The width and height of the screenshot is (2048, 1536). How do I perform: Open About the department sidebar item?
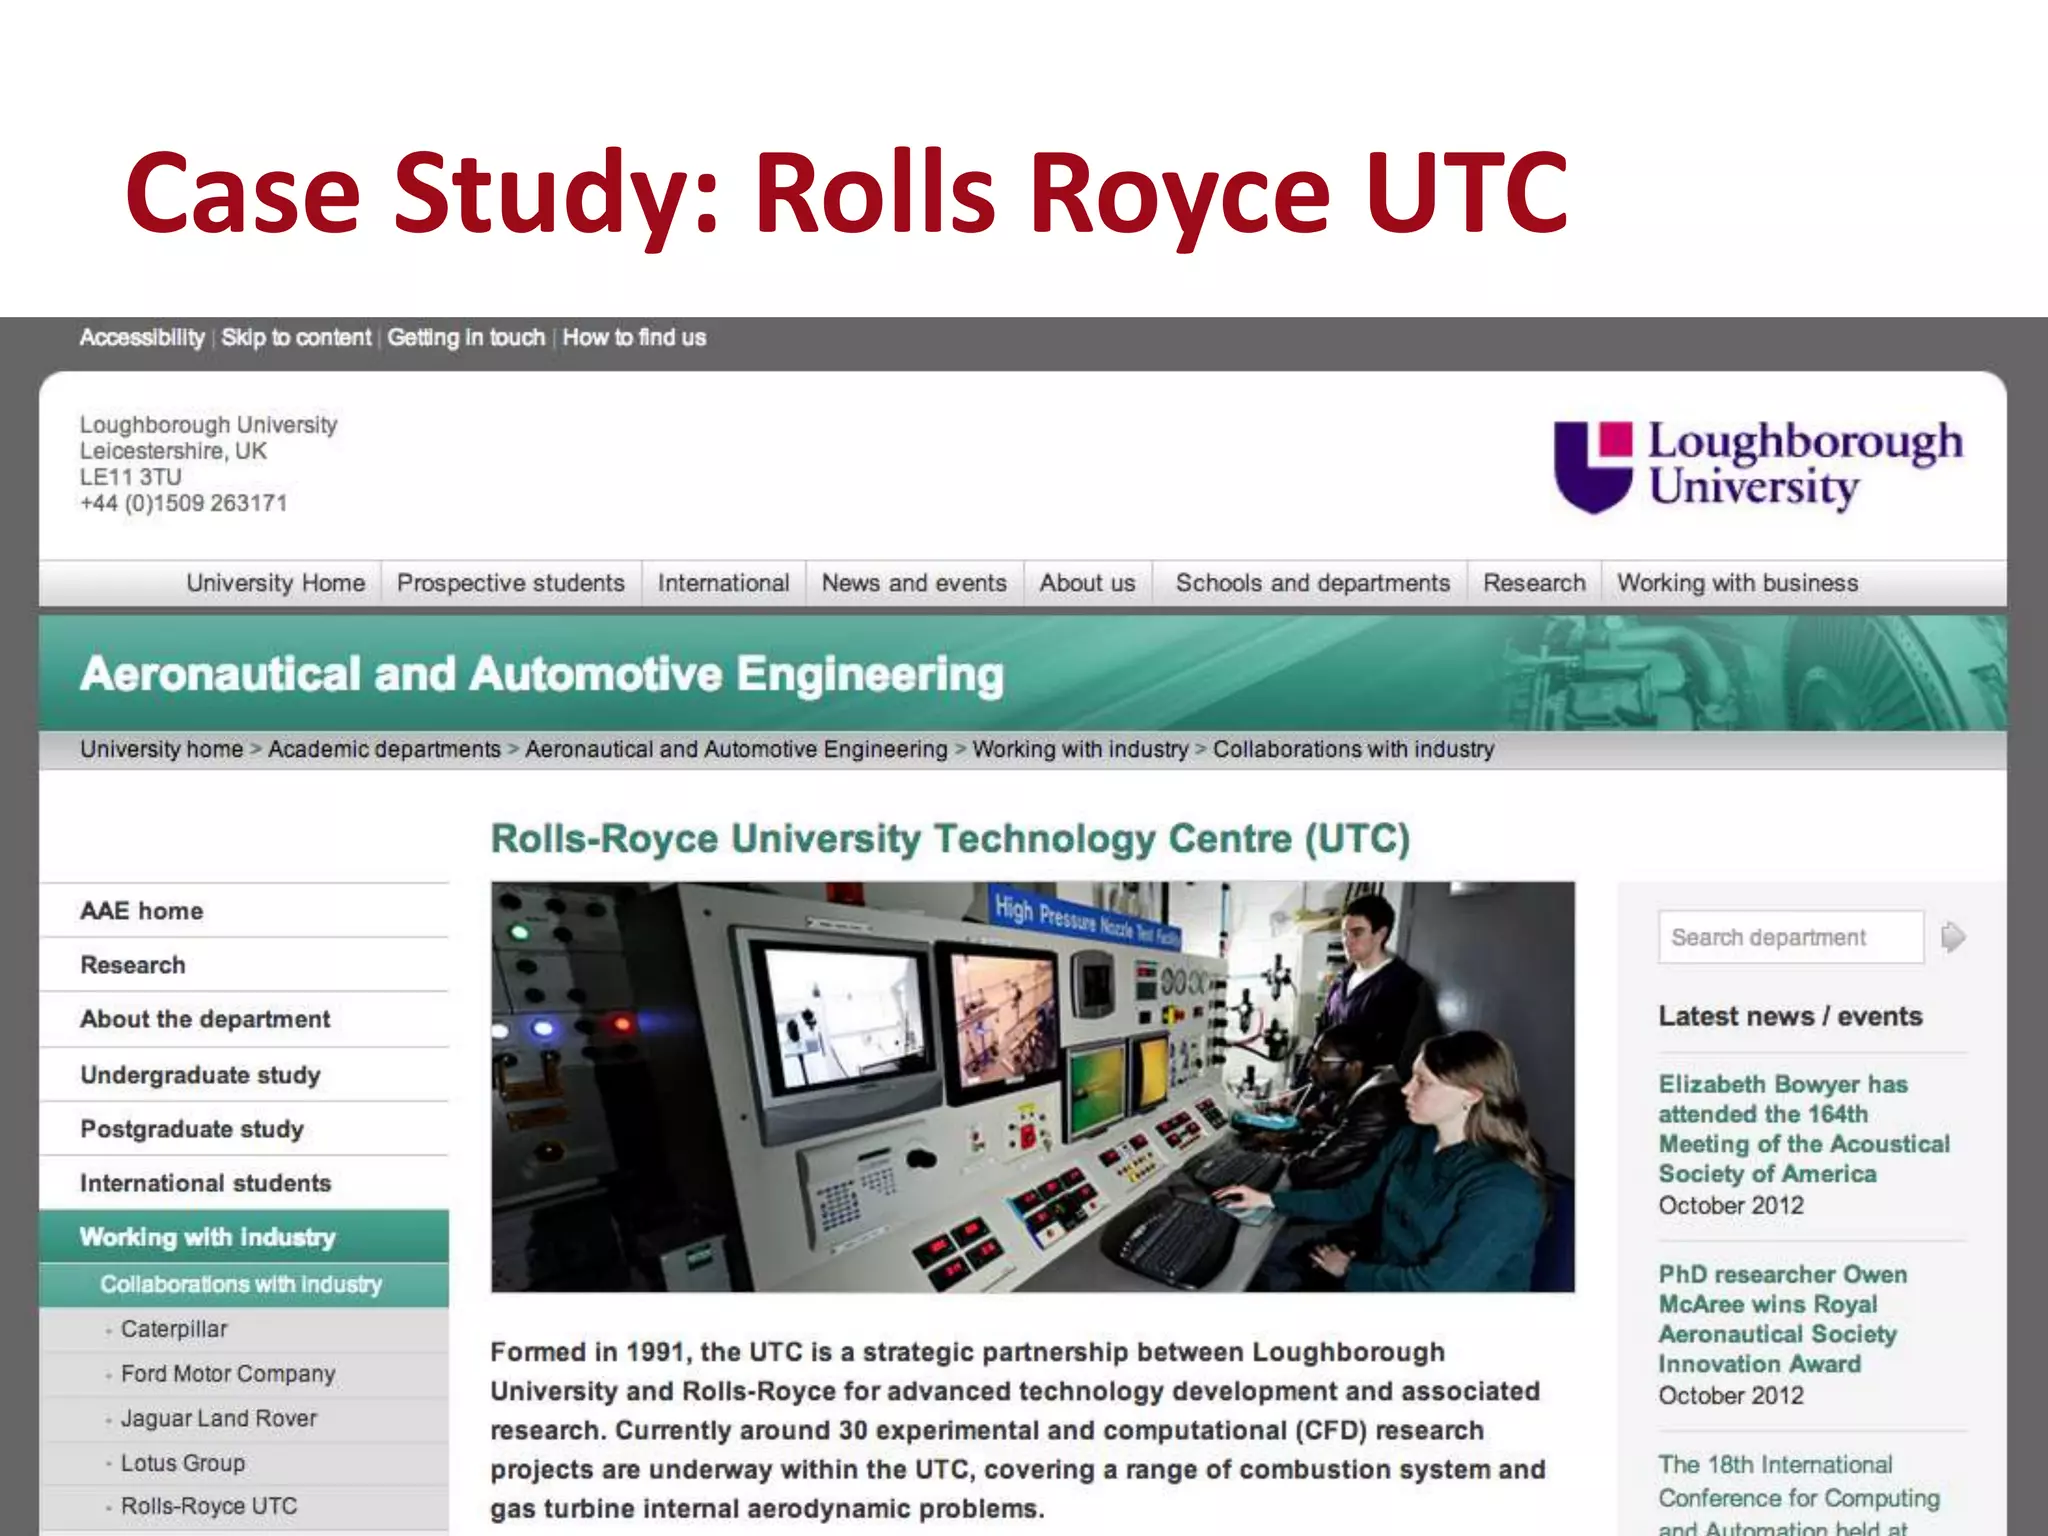[244, 1019]
